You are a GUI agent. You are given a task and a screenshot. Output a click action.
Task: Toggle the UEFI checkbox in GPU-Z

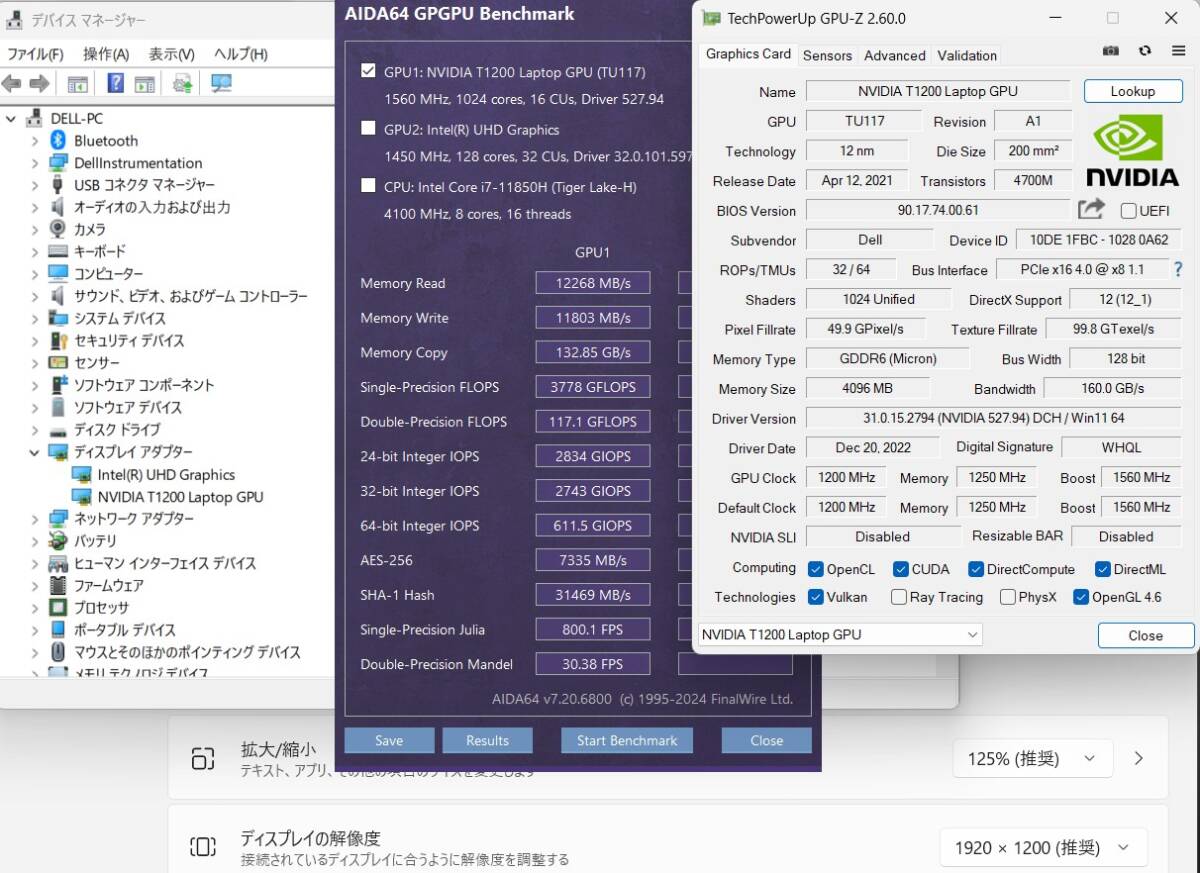point(1129,211)
